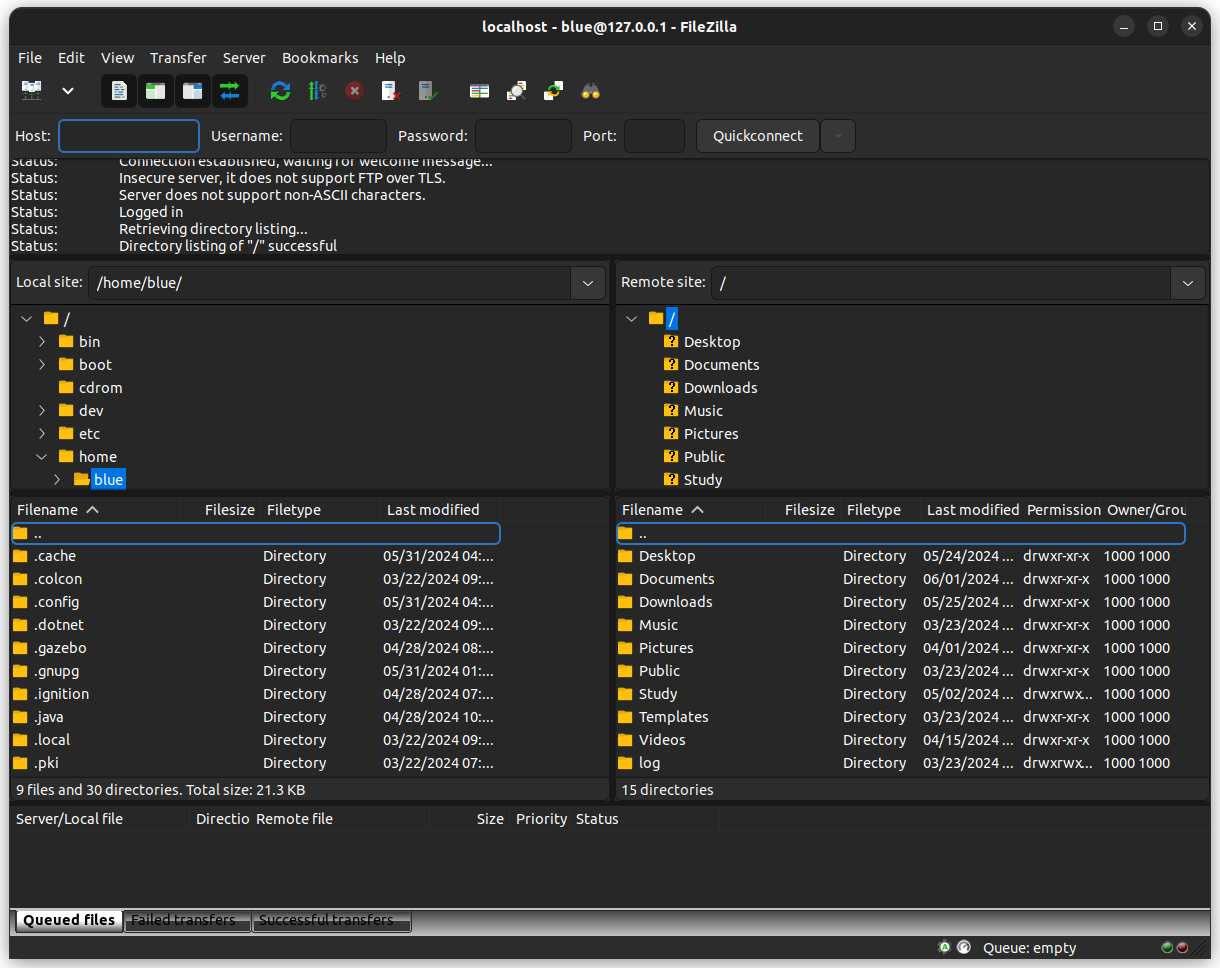This screenshot has height=968, width=1220.
Task: Toggle the remote directory tree display
Action: (x=193, y=91)
